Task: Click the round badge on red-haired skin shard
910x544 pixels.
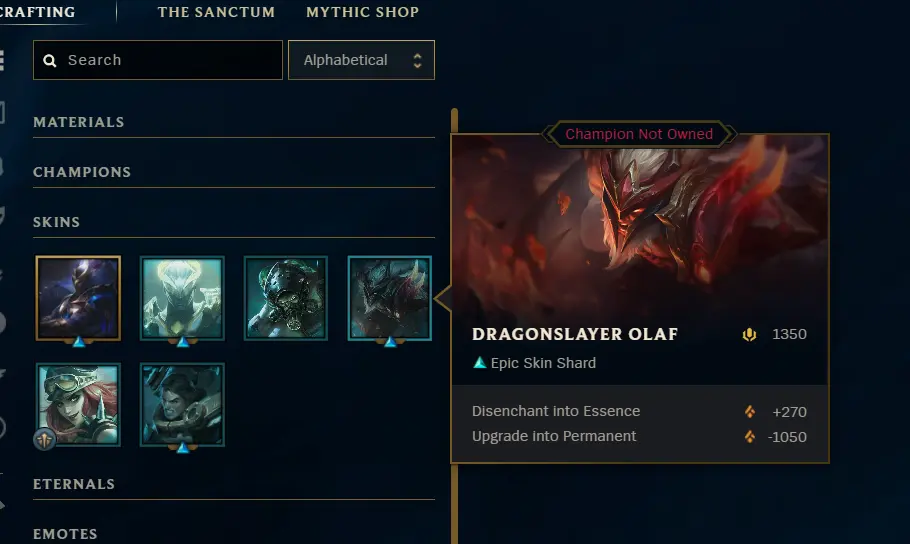Action: [45, 439]
